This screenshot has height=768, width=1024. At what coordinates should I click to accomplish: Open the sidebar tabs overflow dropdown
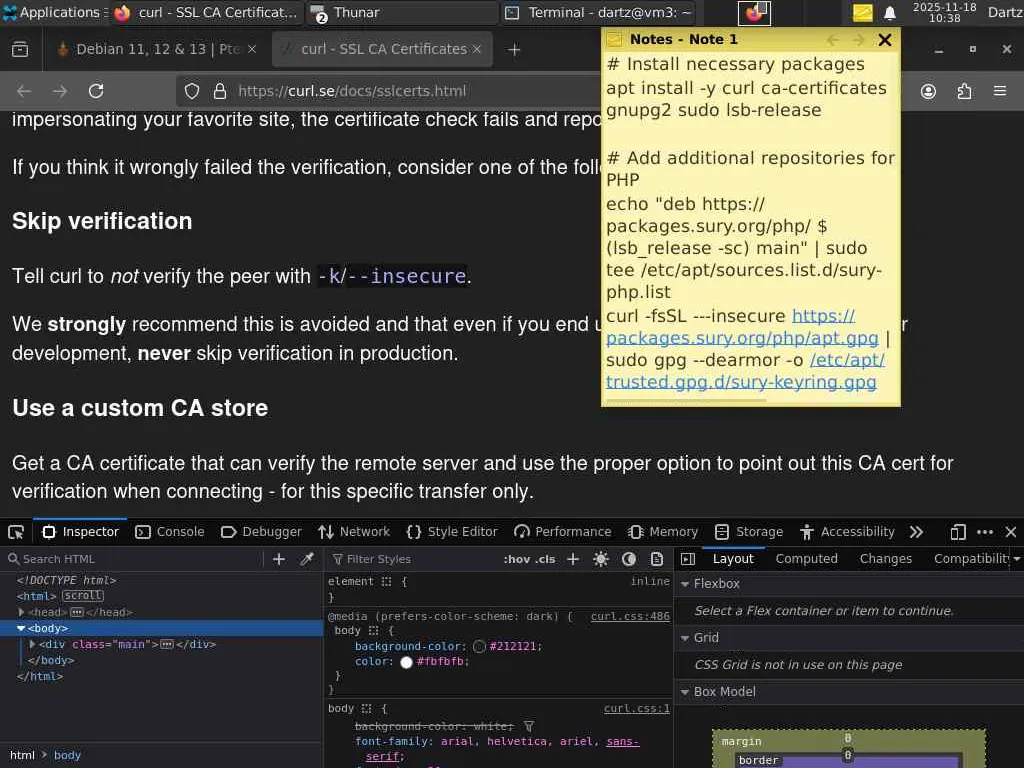tap(1016, 559)
